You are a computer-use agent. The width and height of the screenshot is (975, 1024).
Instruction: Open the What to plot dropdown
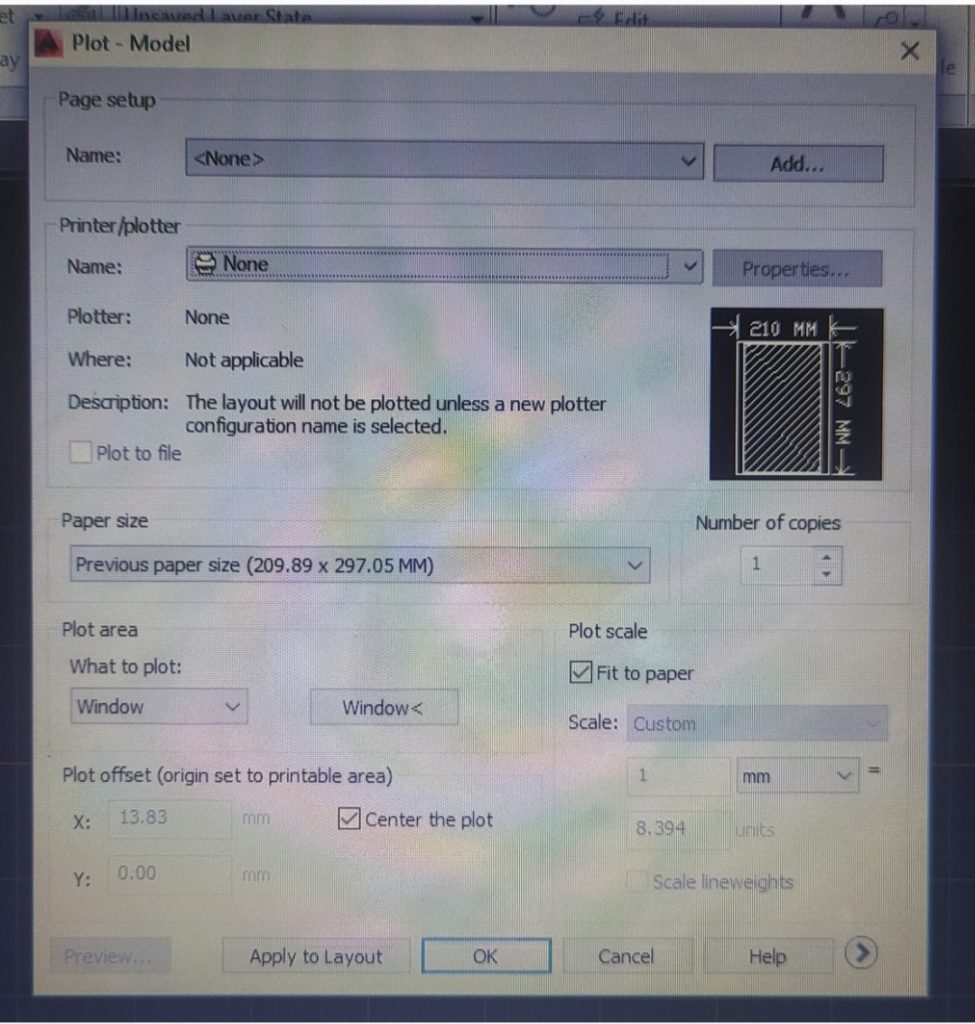[159, 707]
